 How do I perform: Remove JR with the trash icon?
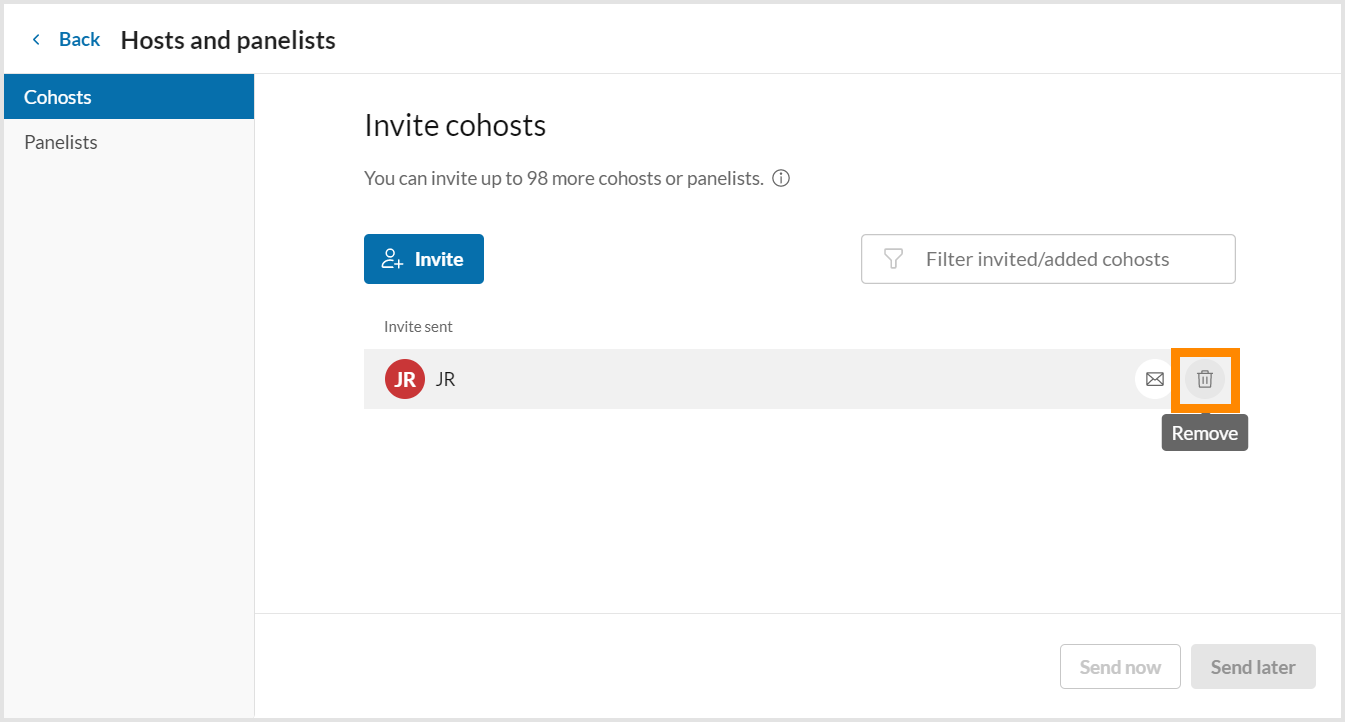click(x=1205, y=379)
